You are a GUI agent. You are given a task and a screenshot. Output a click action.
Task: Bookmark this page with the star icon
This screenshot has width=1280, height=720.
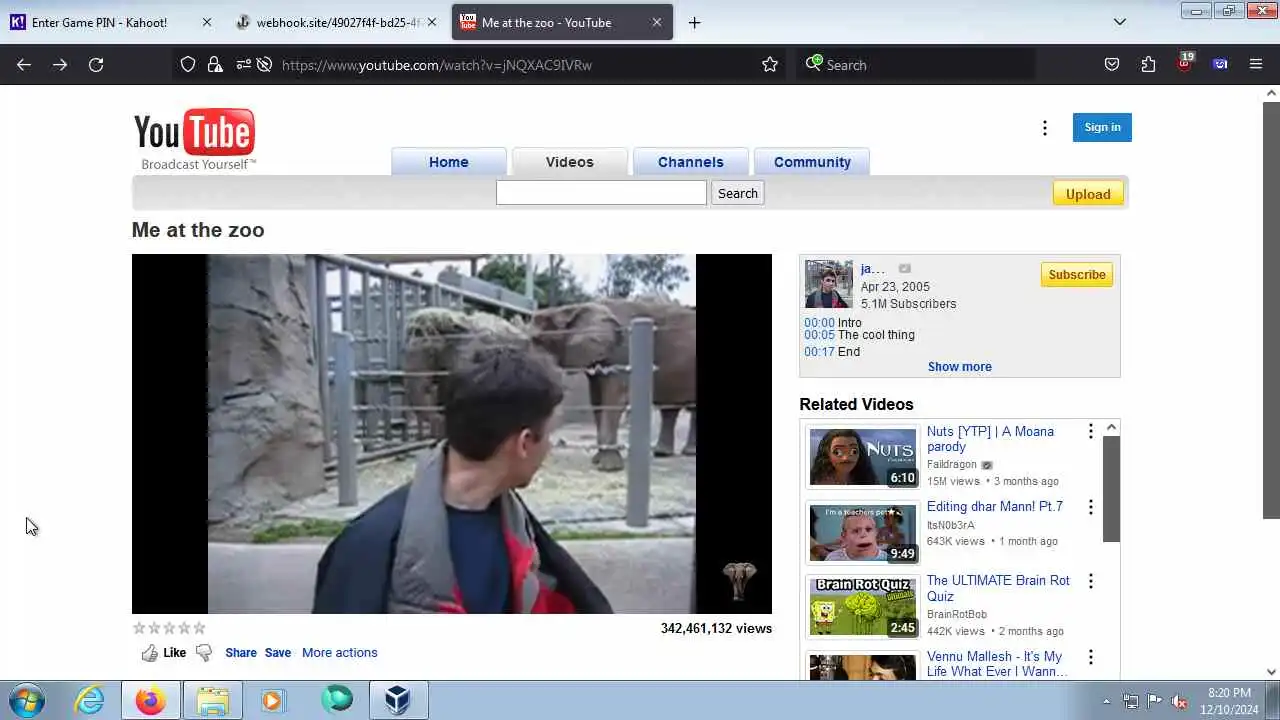pyautogui.click(x=770, y=65)
